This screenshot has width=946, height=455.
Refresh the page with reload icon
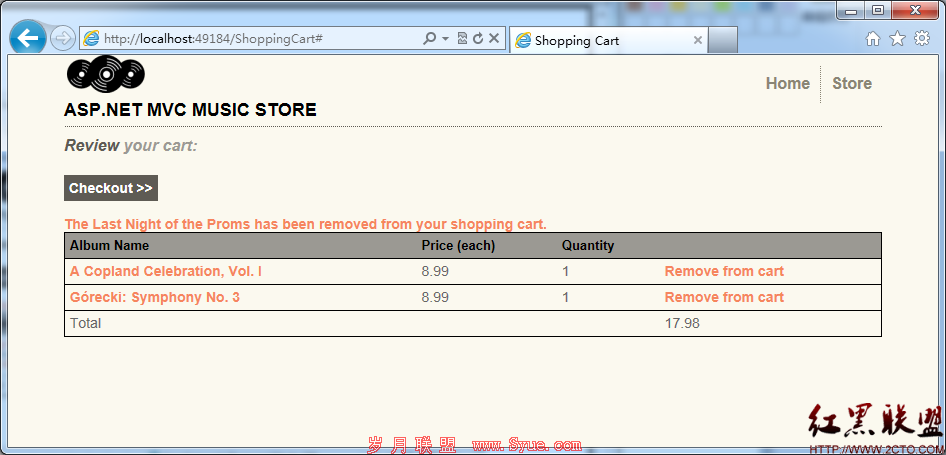coord(478,39)
